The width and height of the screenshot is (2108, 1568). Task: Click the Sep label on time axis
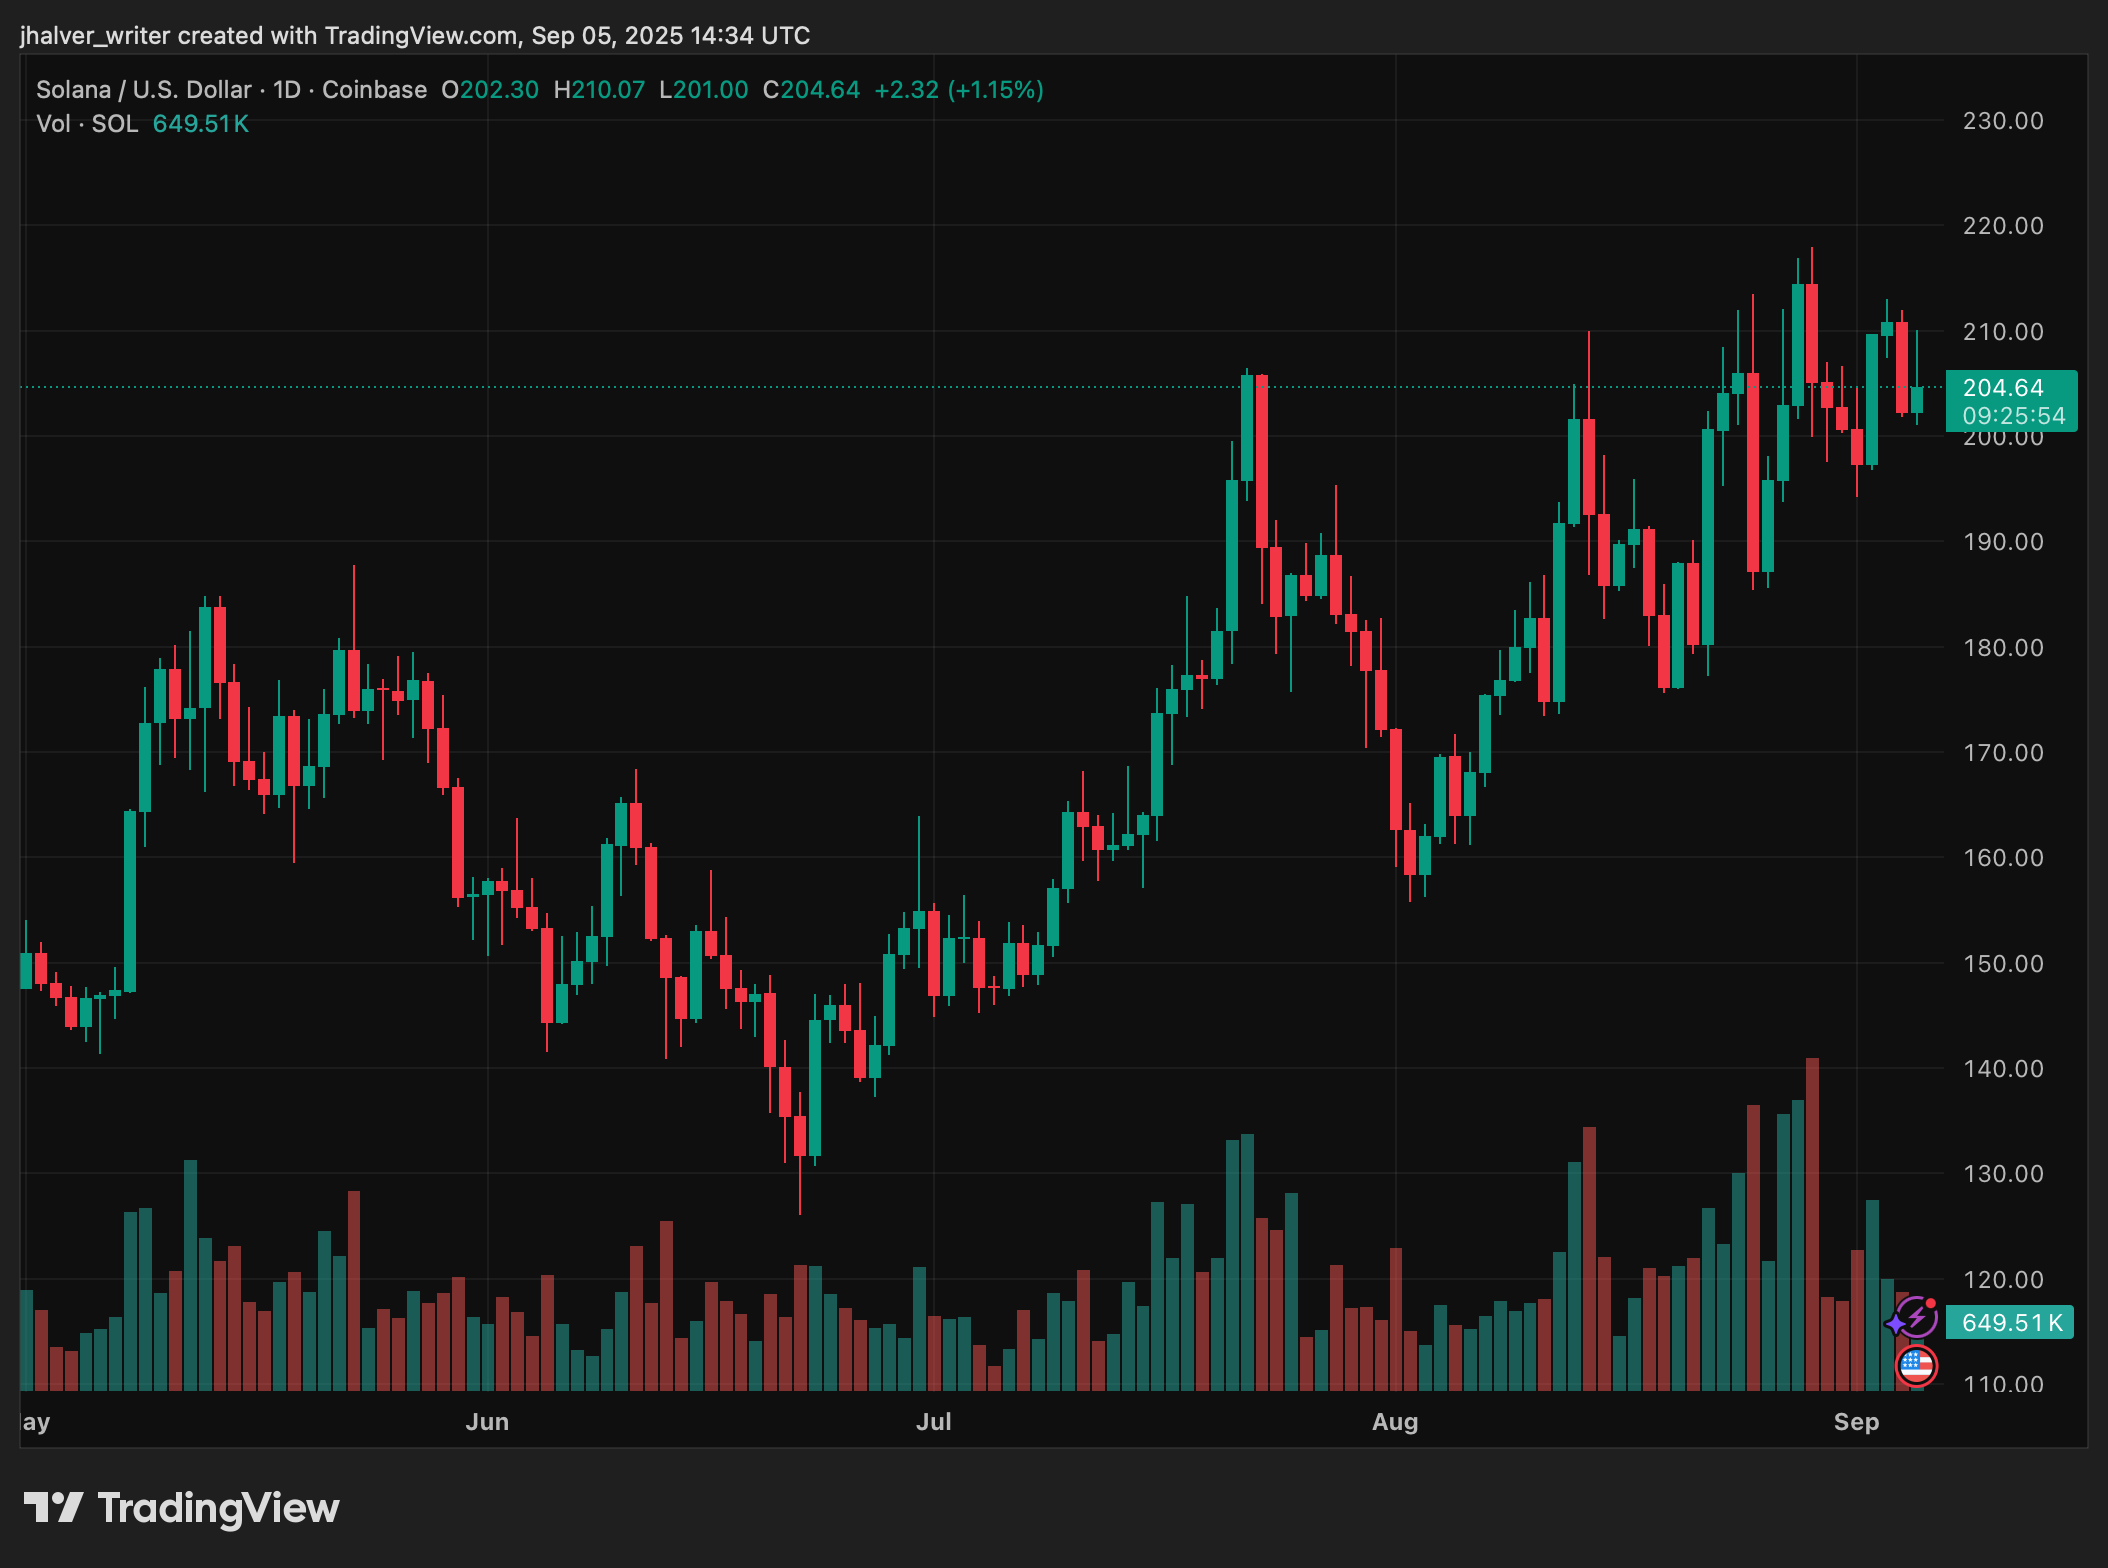point(1856,1421)
